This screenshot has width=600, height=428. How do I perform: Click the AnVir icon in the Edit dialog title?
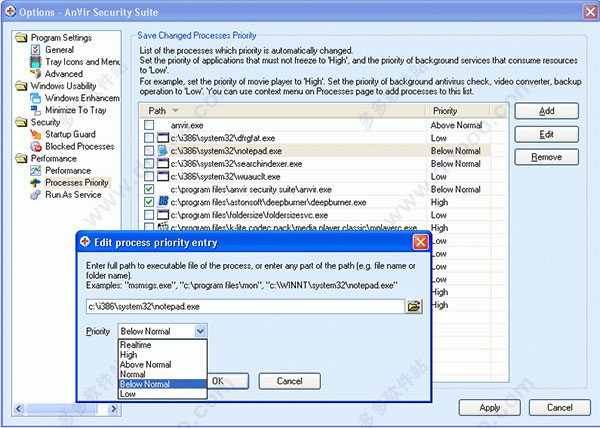click(x=85, y=242)
